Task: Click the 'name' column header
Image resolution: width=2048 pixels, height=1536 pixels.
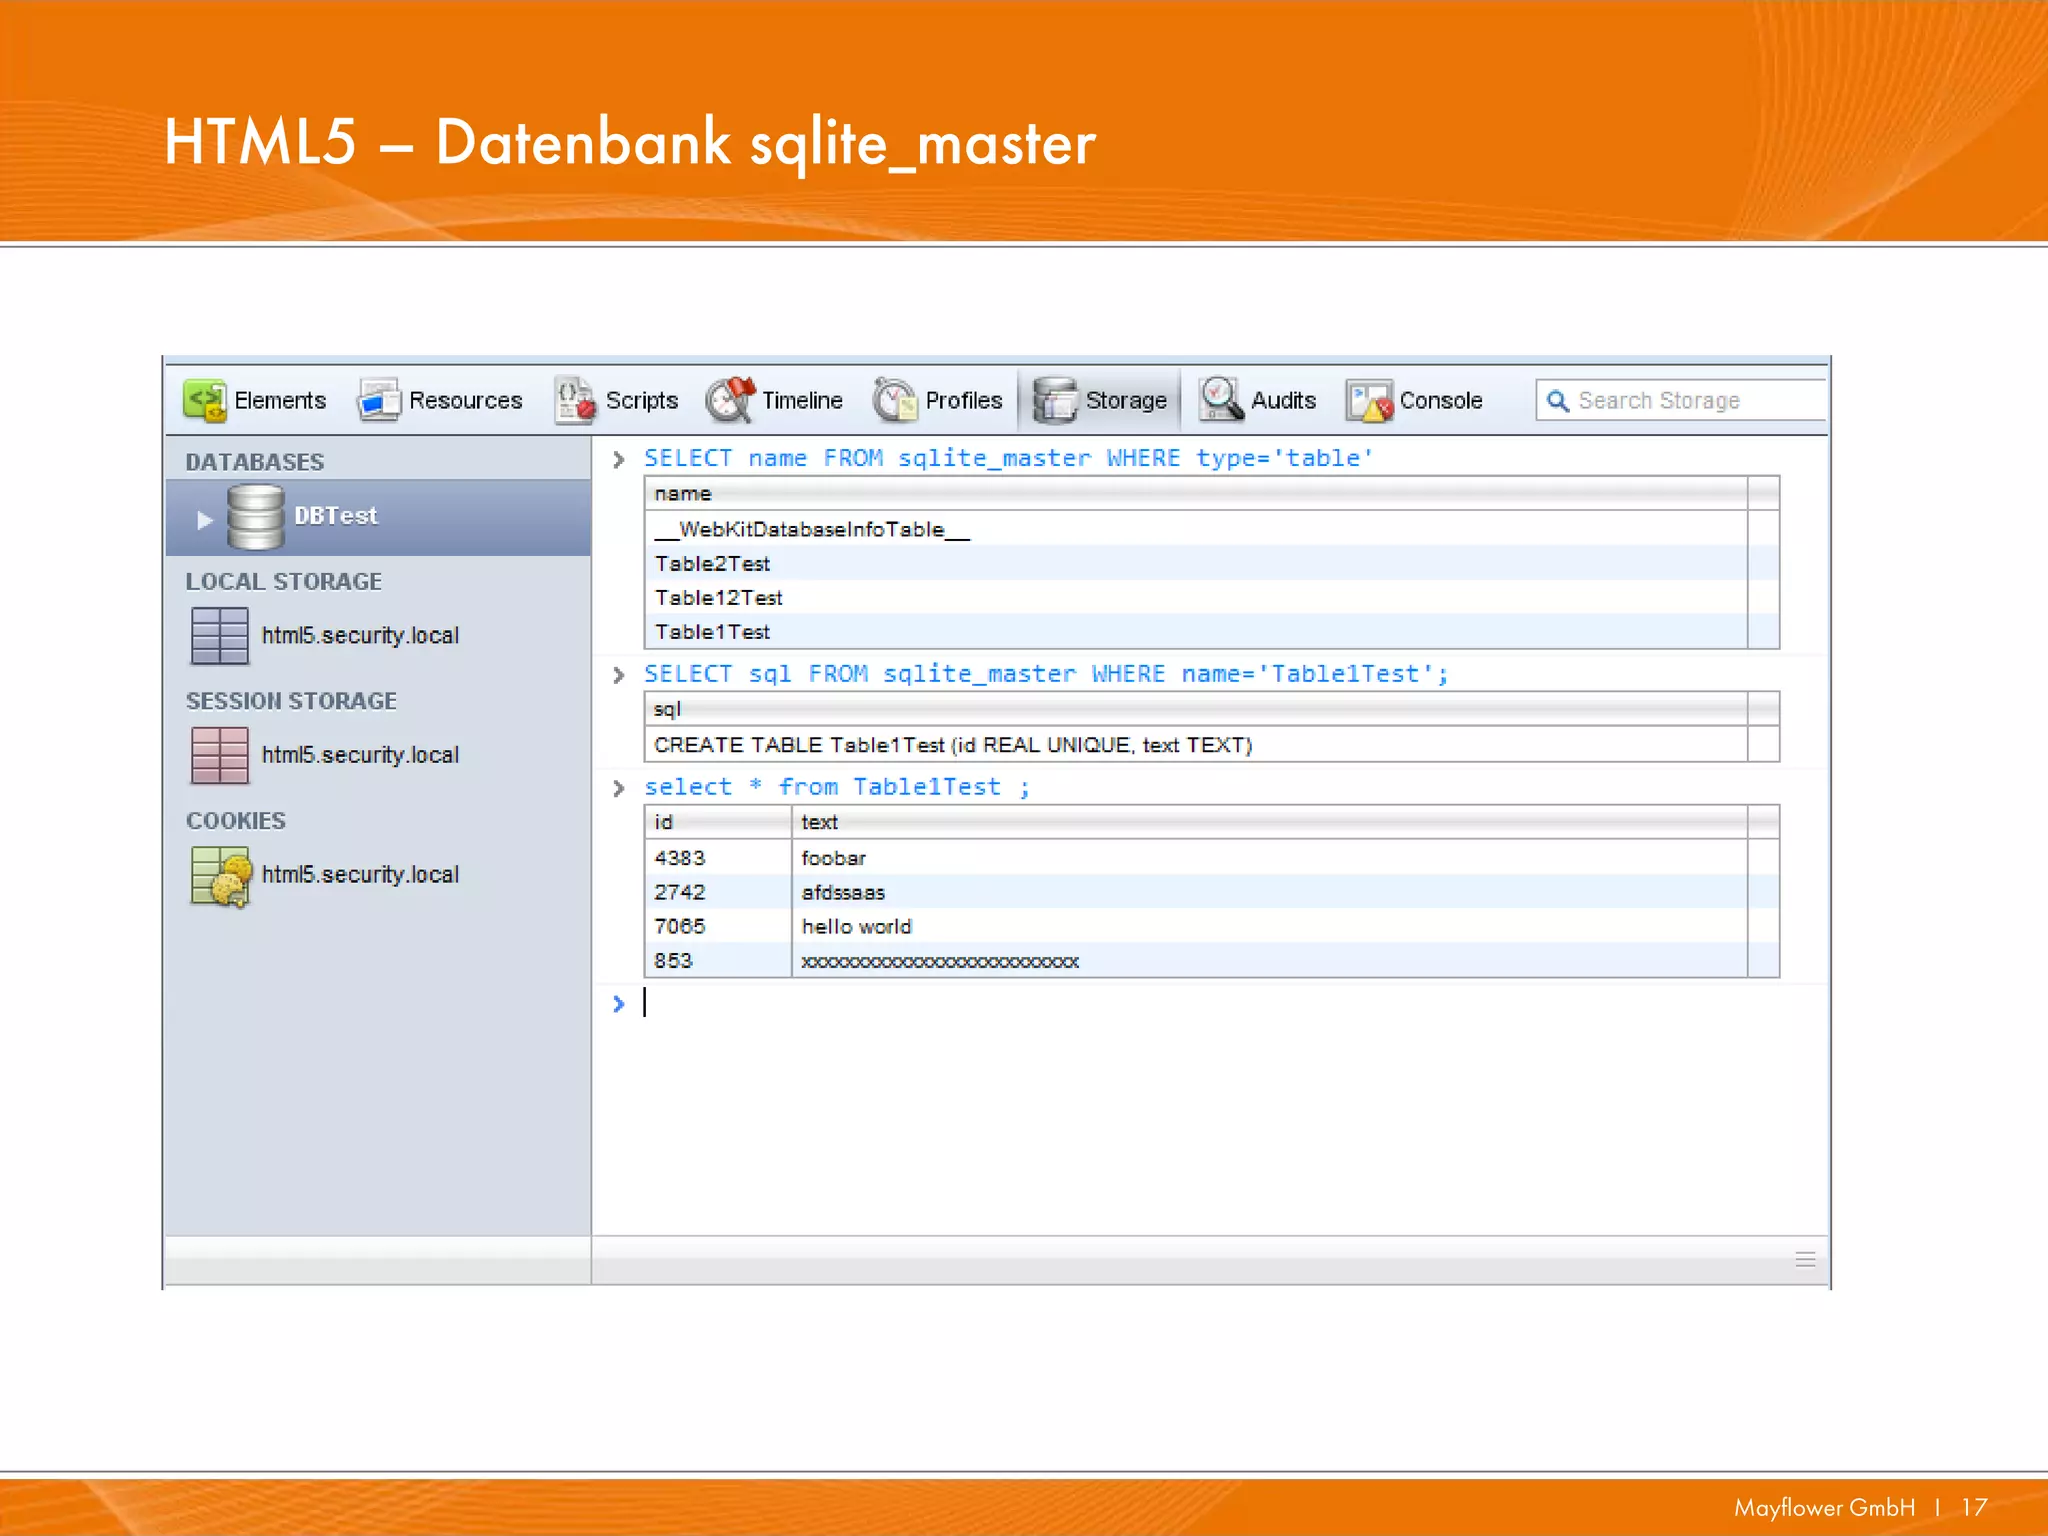Action: tap(1196, 494)
